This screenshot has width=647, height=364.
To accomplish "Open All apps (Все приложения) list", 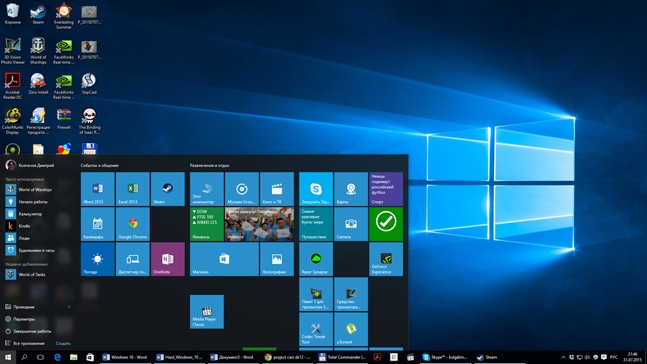I will (x=25, y=343).
